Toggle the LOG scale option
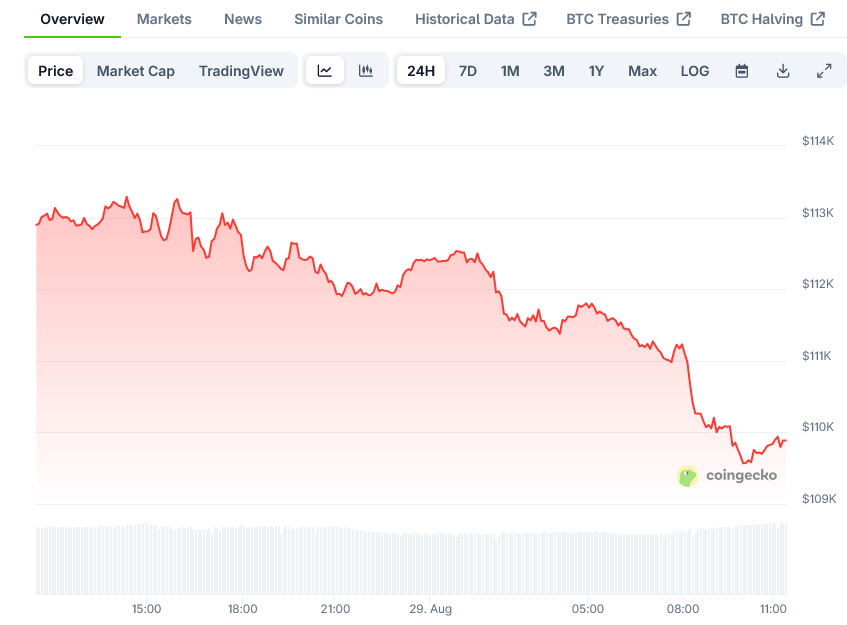847x625 pixels. point(695,71)
